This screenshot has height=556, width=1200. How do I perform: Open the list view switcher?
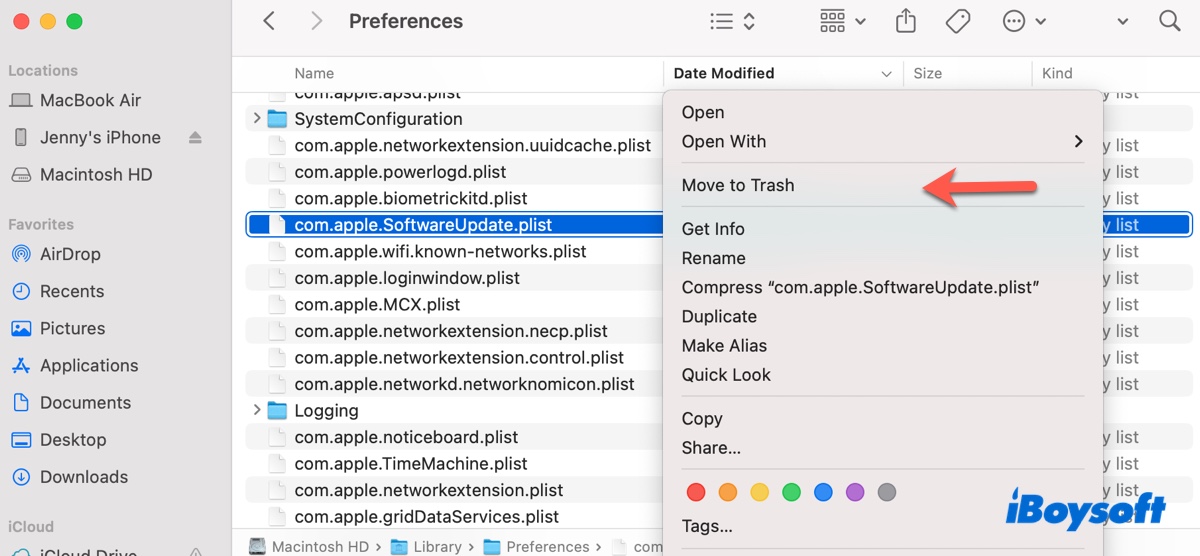[732, 21]
